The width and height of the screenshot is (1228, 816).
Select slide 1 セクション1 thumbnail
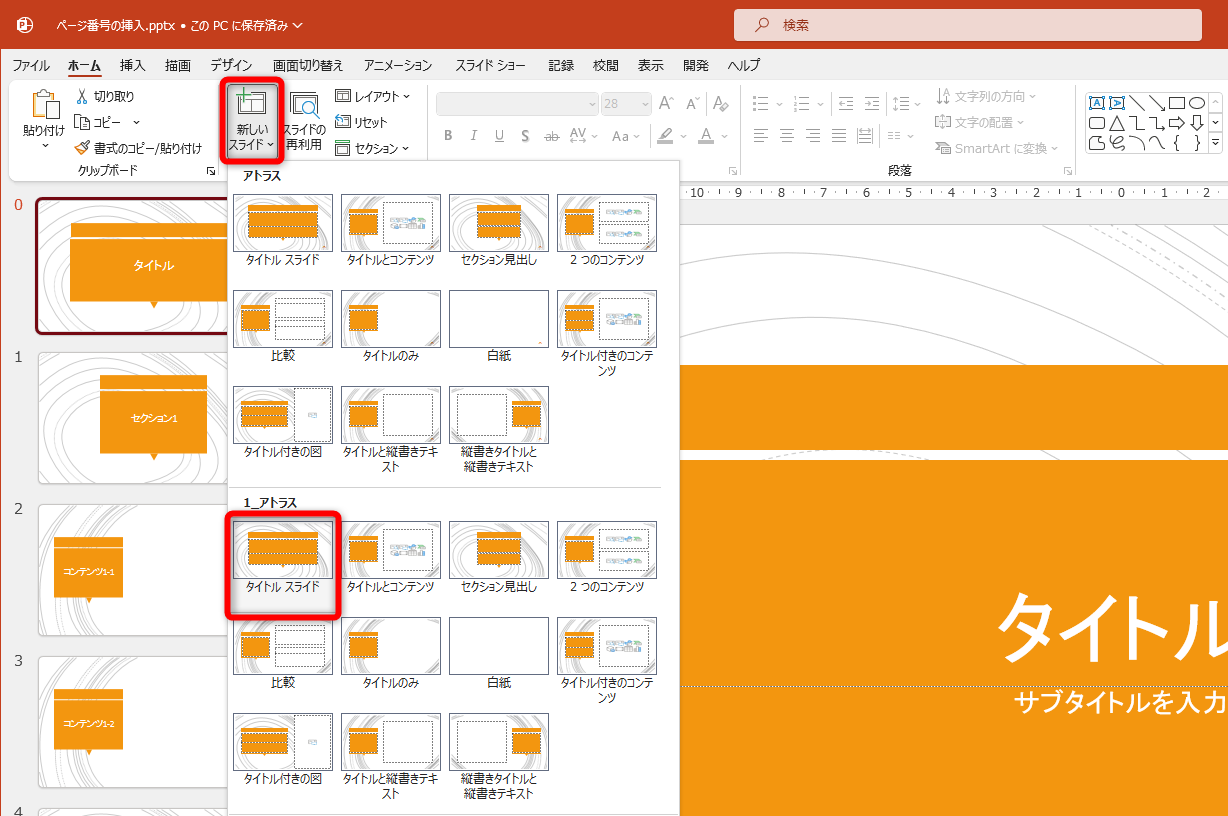click(x=133, y=418)
